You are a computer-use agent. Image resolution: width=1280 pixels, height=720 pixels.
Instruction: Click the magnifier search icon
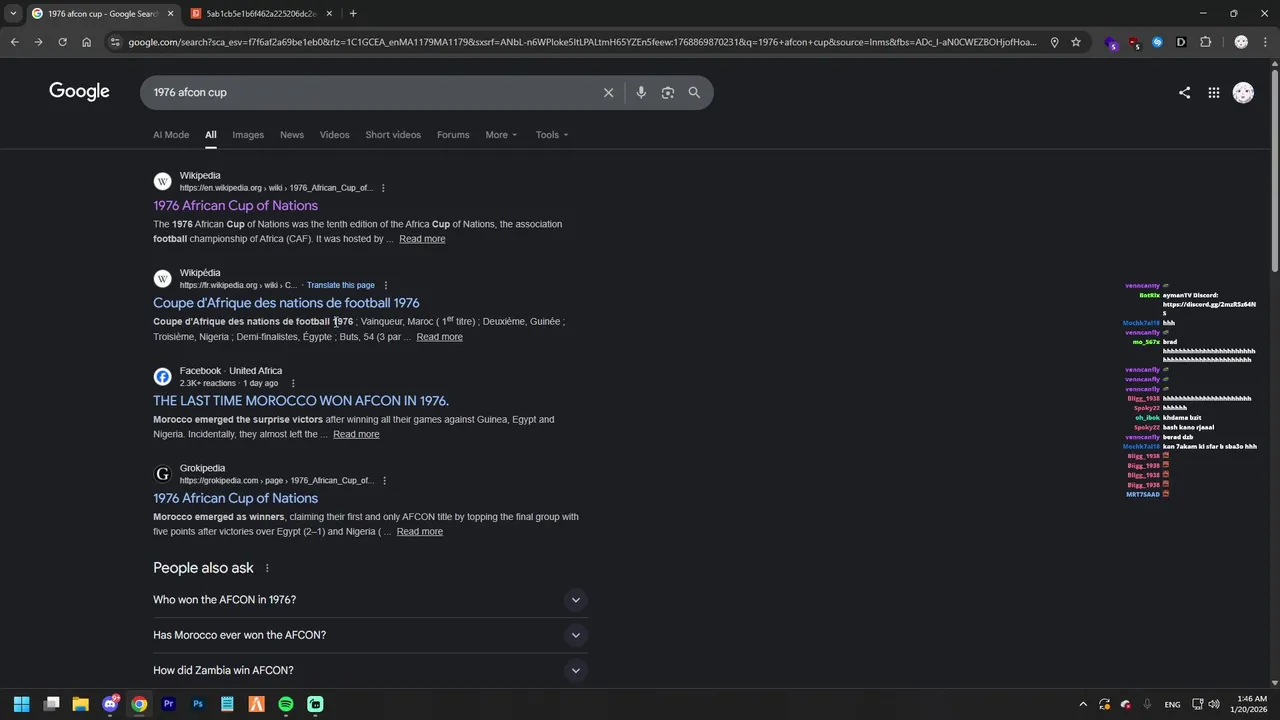[x=694, y=92]
